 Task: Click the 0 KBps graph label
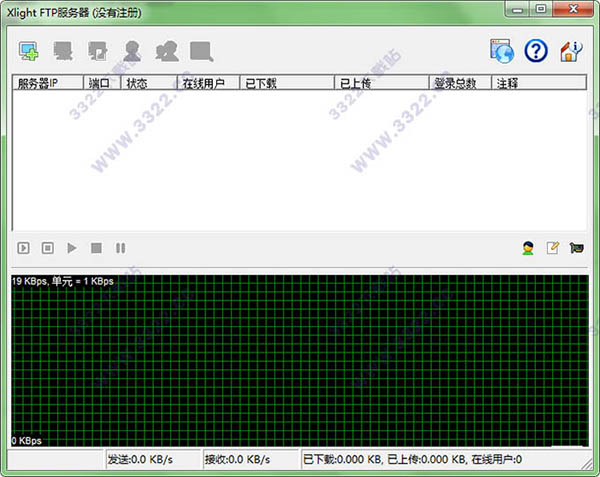click(26, 441)
